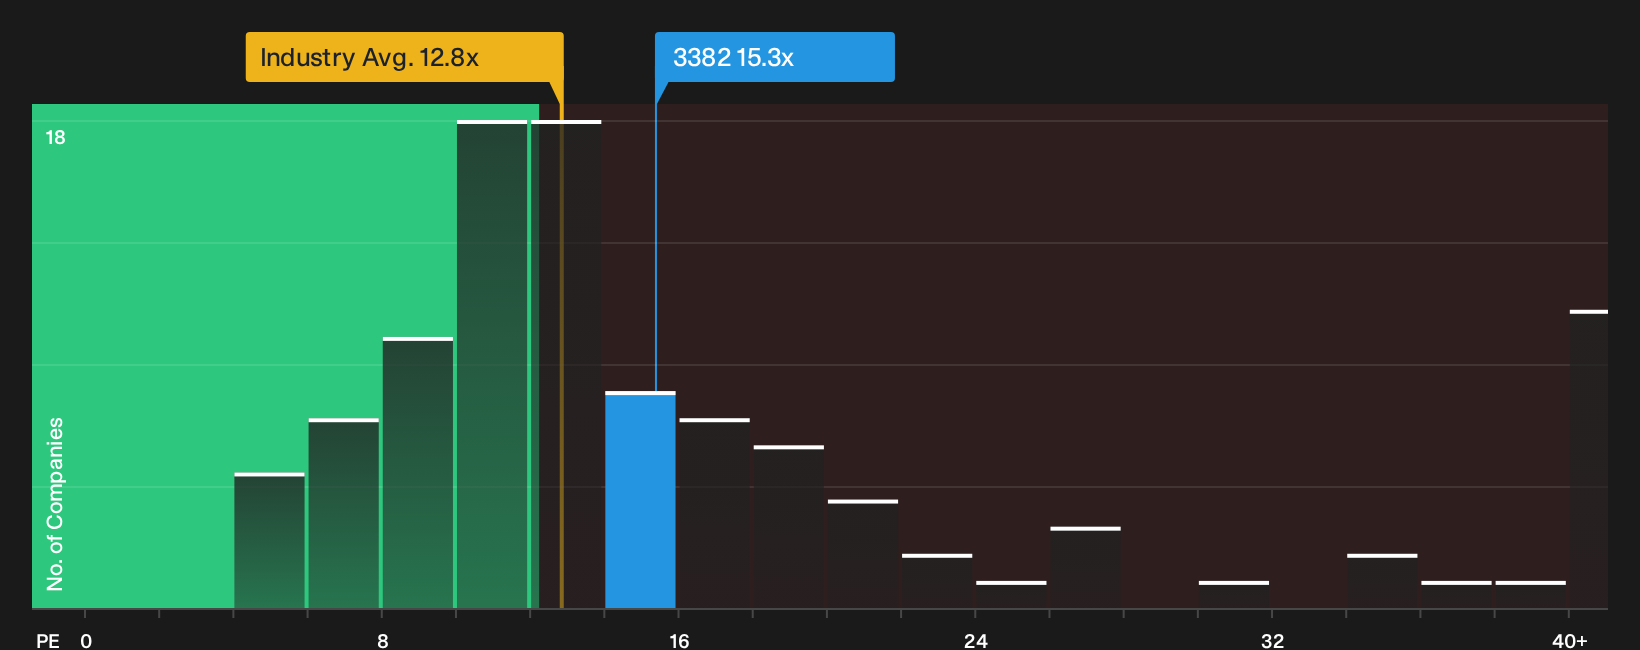The height and width of the screenshot is (650, 1640).
Task: Click the x-axis label 16
Action: pos(679,640)
